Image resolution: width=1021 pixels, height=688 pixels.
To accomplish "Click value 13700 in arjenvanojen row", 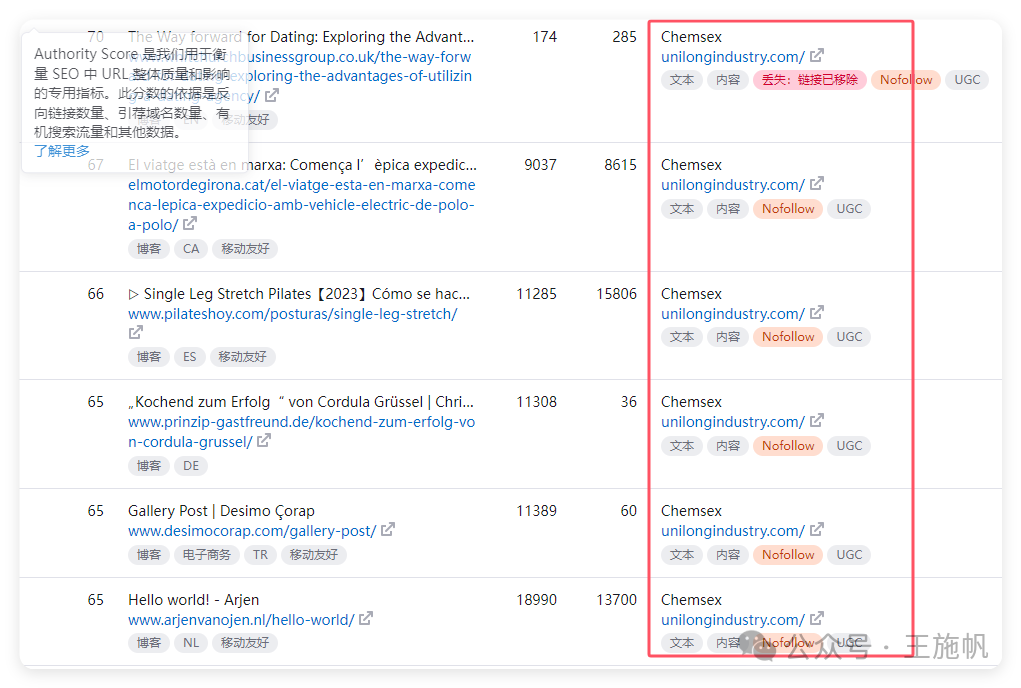I will coord(616,599).
